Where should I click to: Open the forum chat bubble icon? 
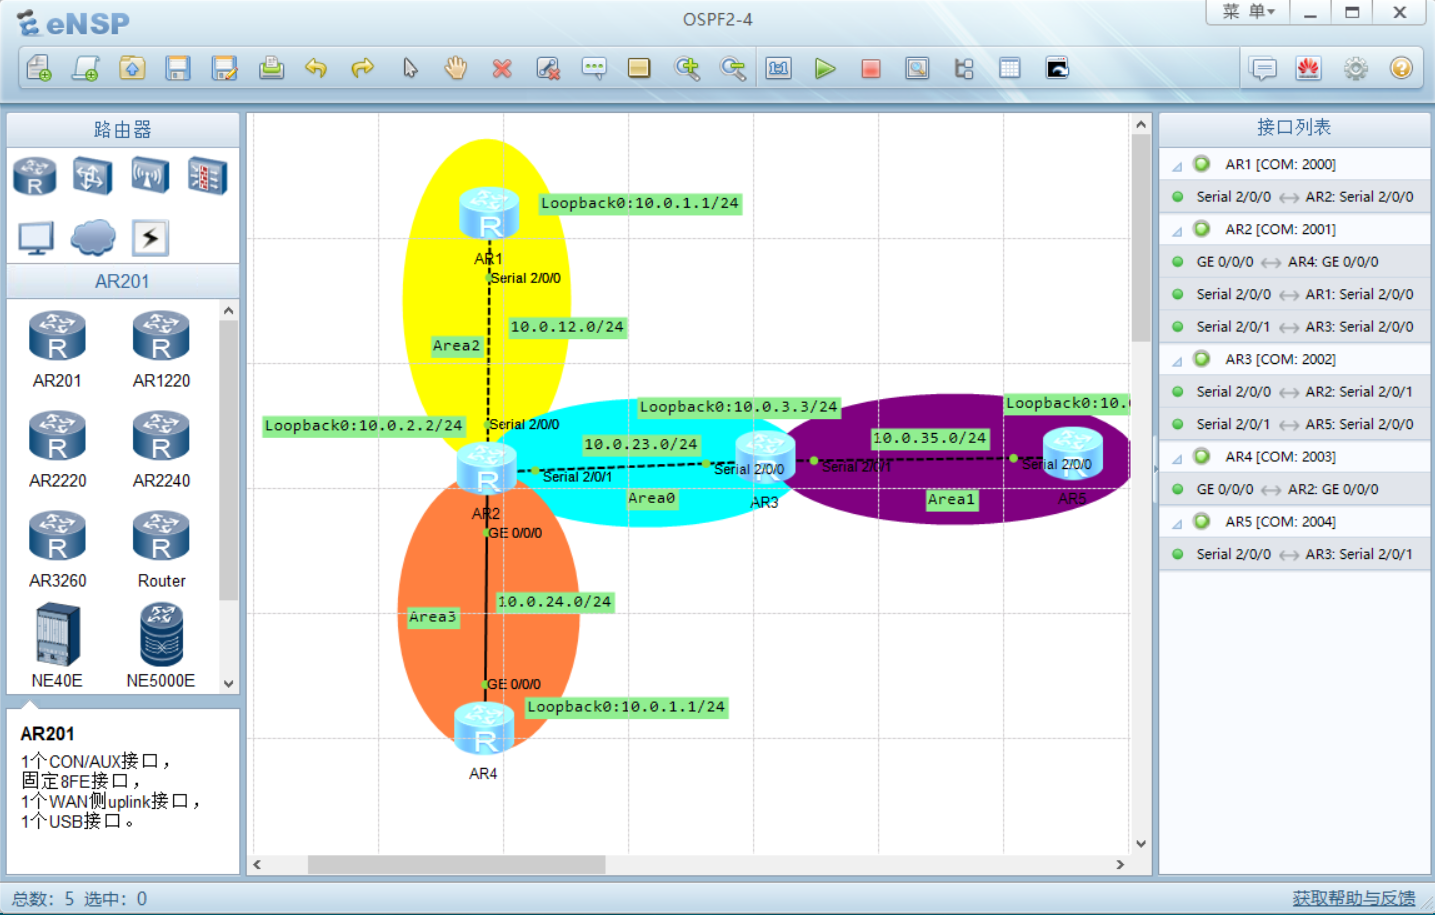[1264, 68]
